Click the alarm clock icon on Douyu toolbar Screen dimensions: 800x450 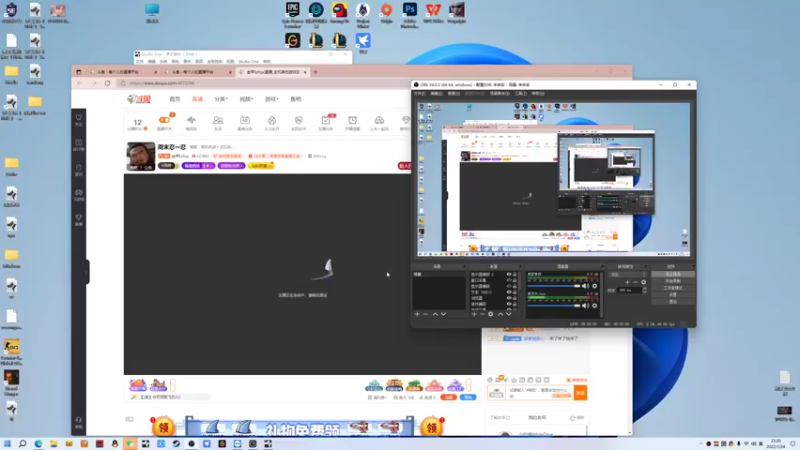point(353,120)
